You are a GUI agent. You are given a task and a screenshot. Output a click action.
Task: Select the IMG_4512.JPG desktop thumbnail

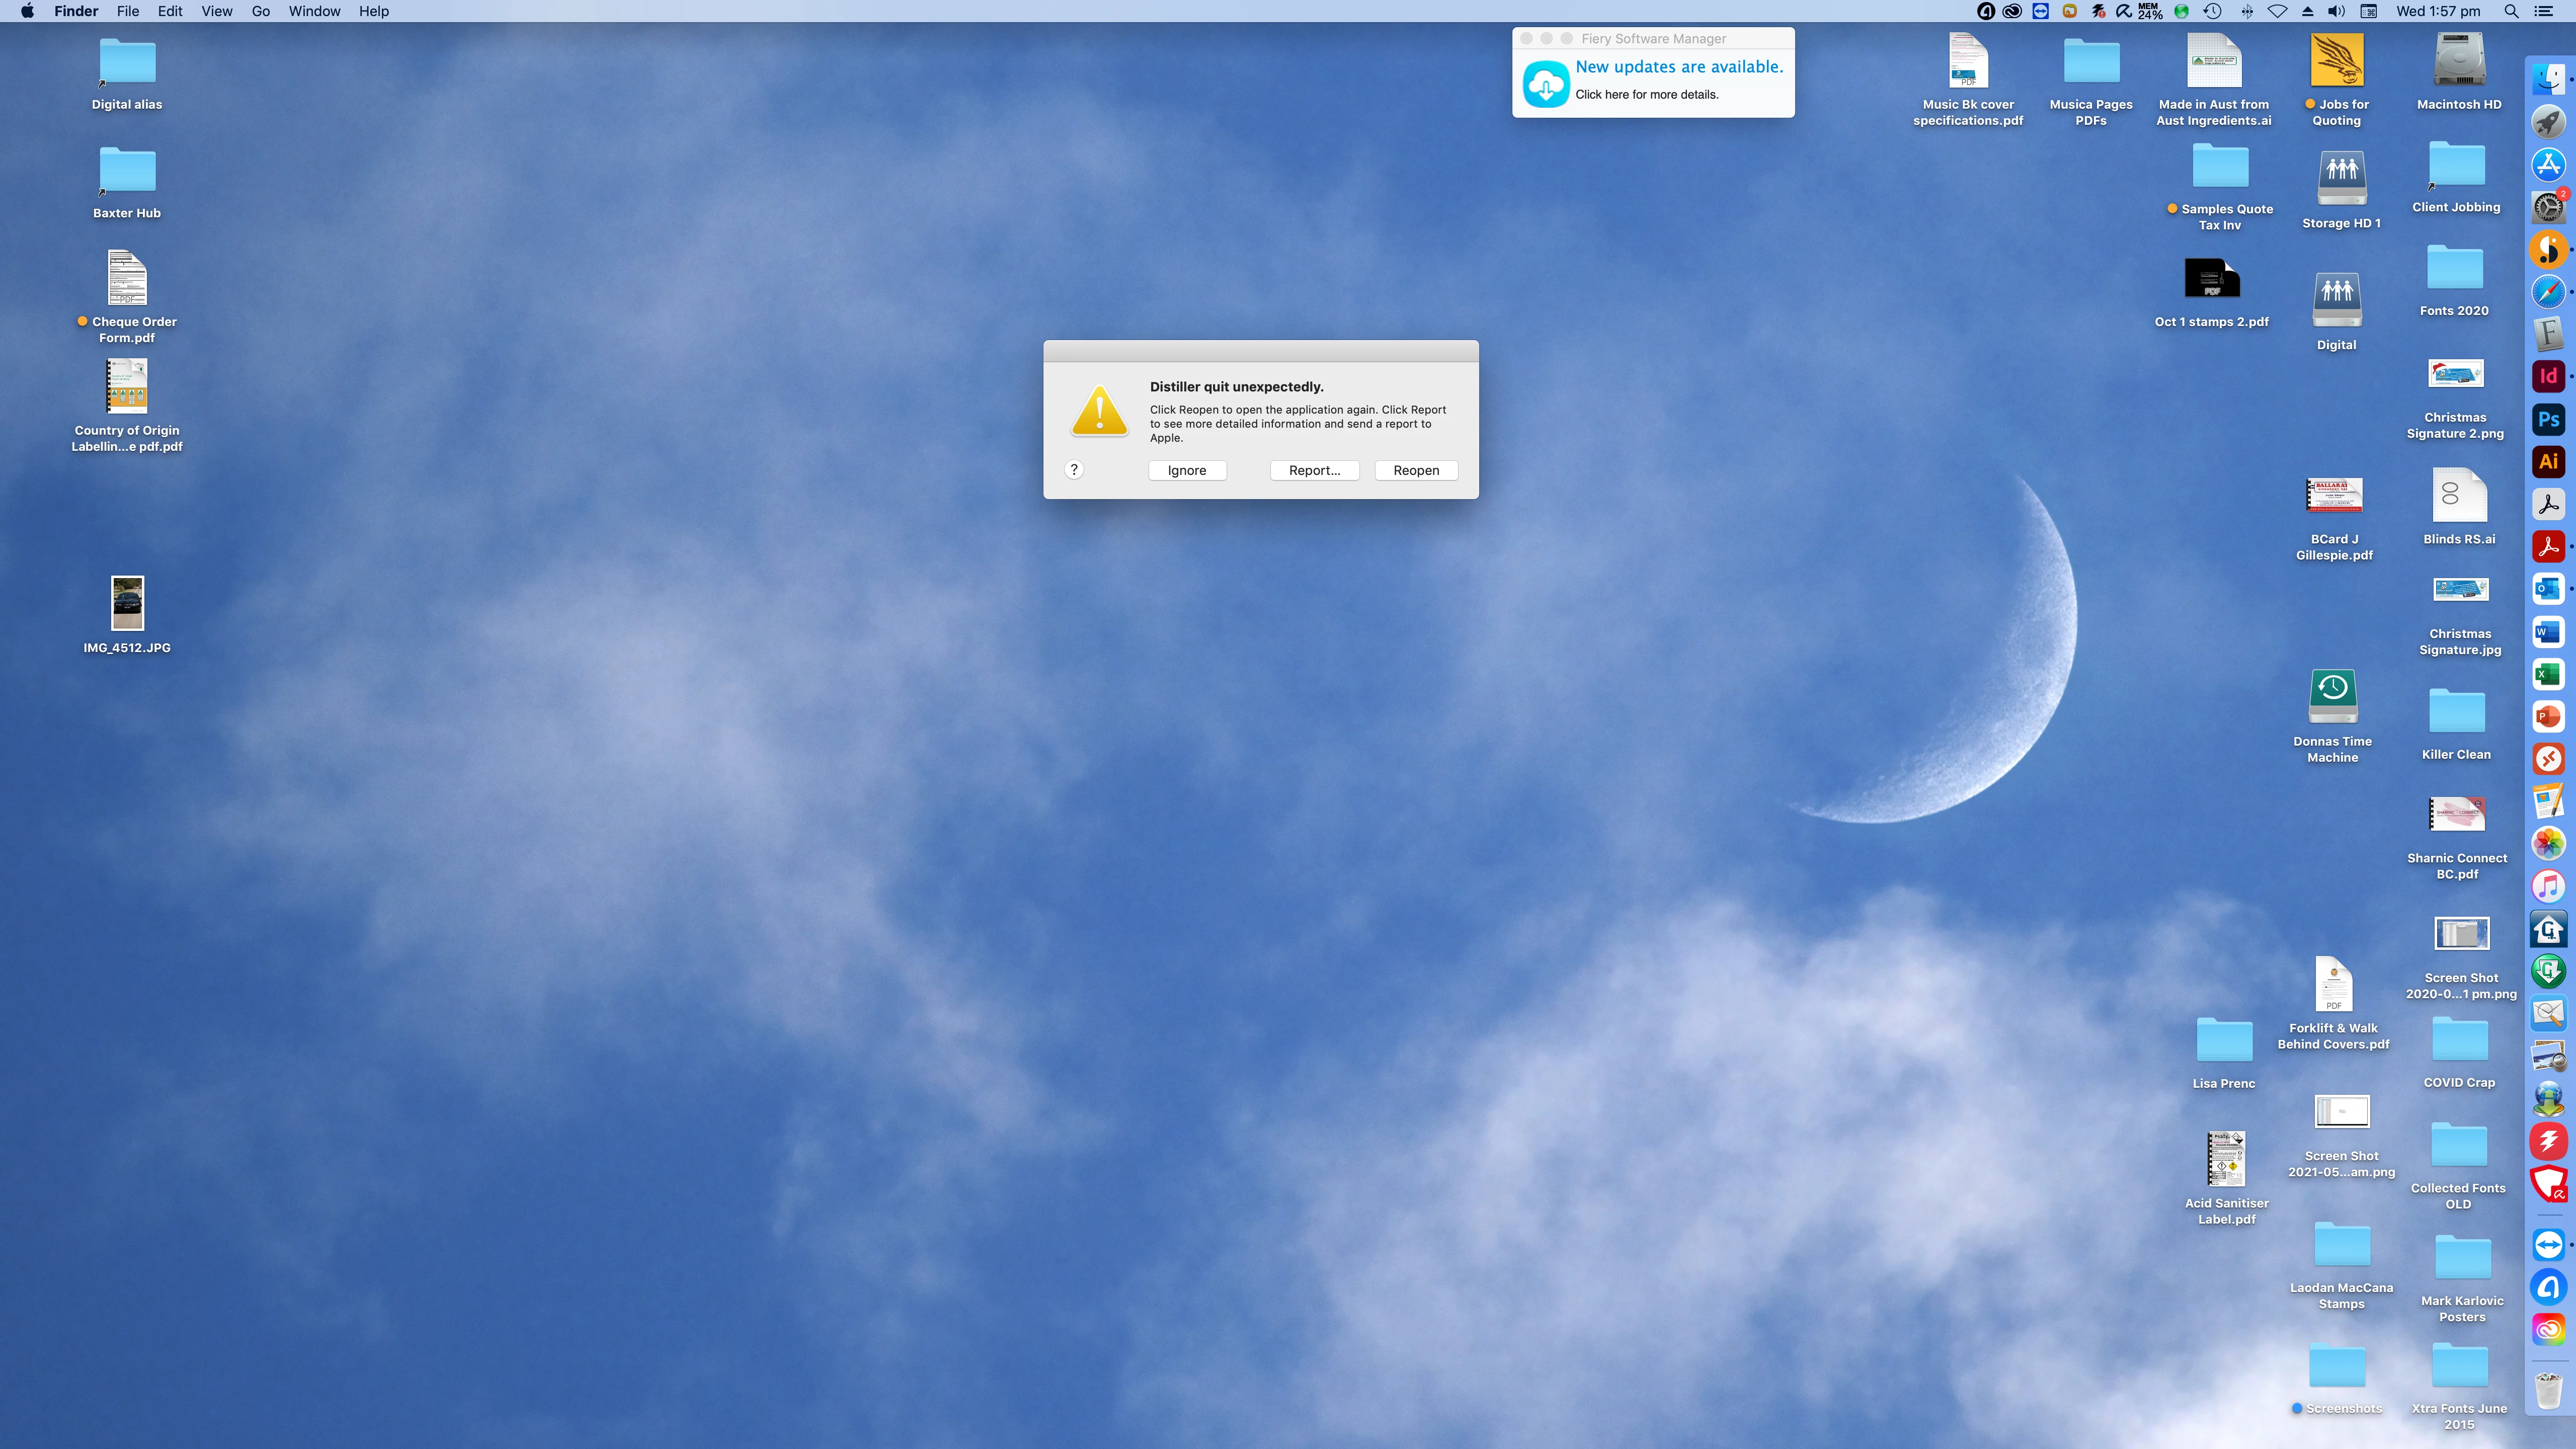coord(127,603)
